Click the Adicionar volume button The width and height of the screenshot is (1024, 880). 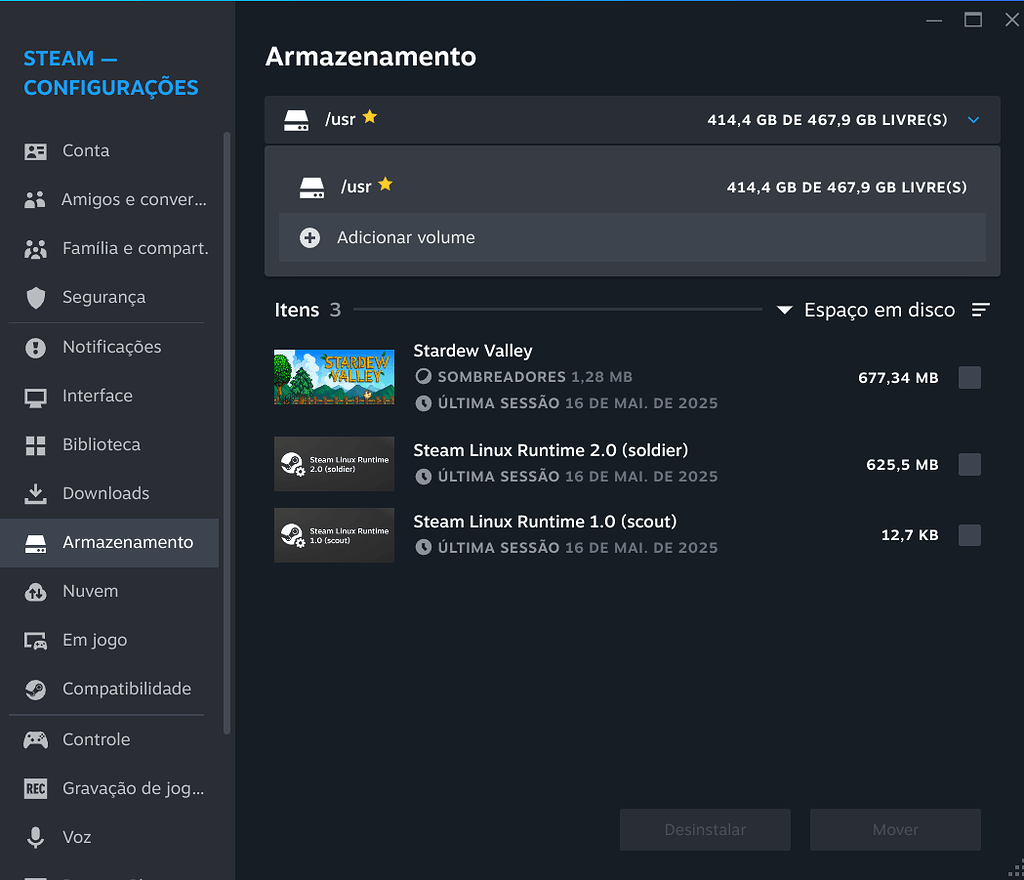point(405,237)
